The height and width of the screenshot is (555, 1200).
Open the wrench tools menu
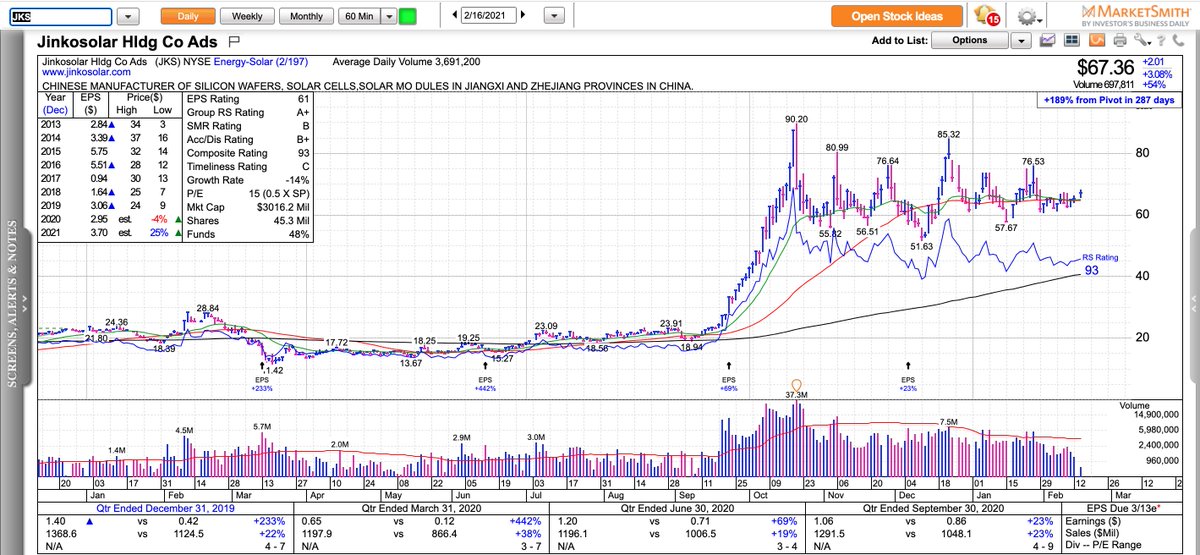(x=1143, y=41)
